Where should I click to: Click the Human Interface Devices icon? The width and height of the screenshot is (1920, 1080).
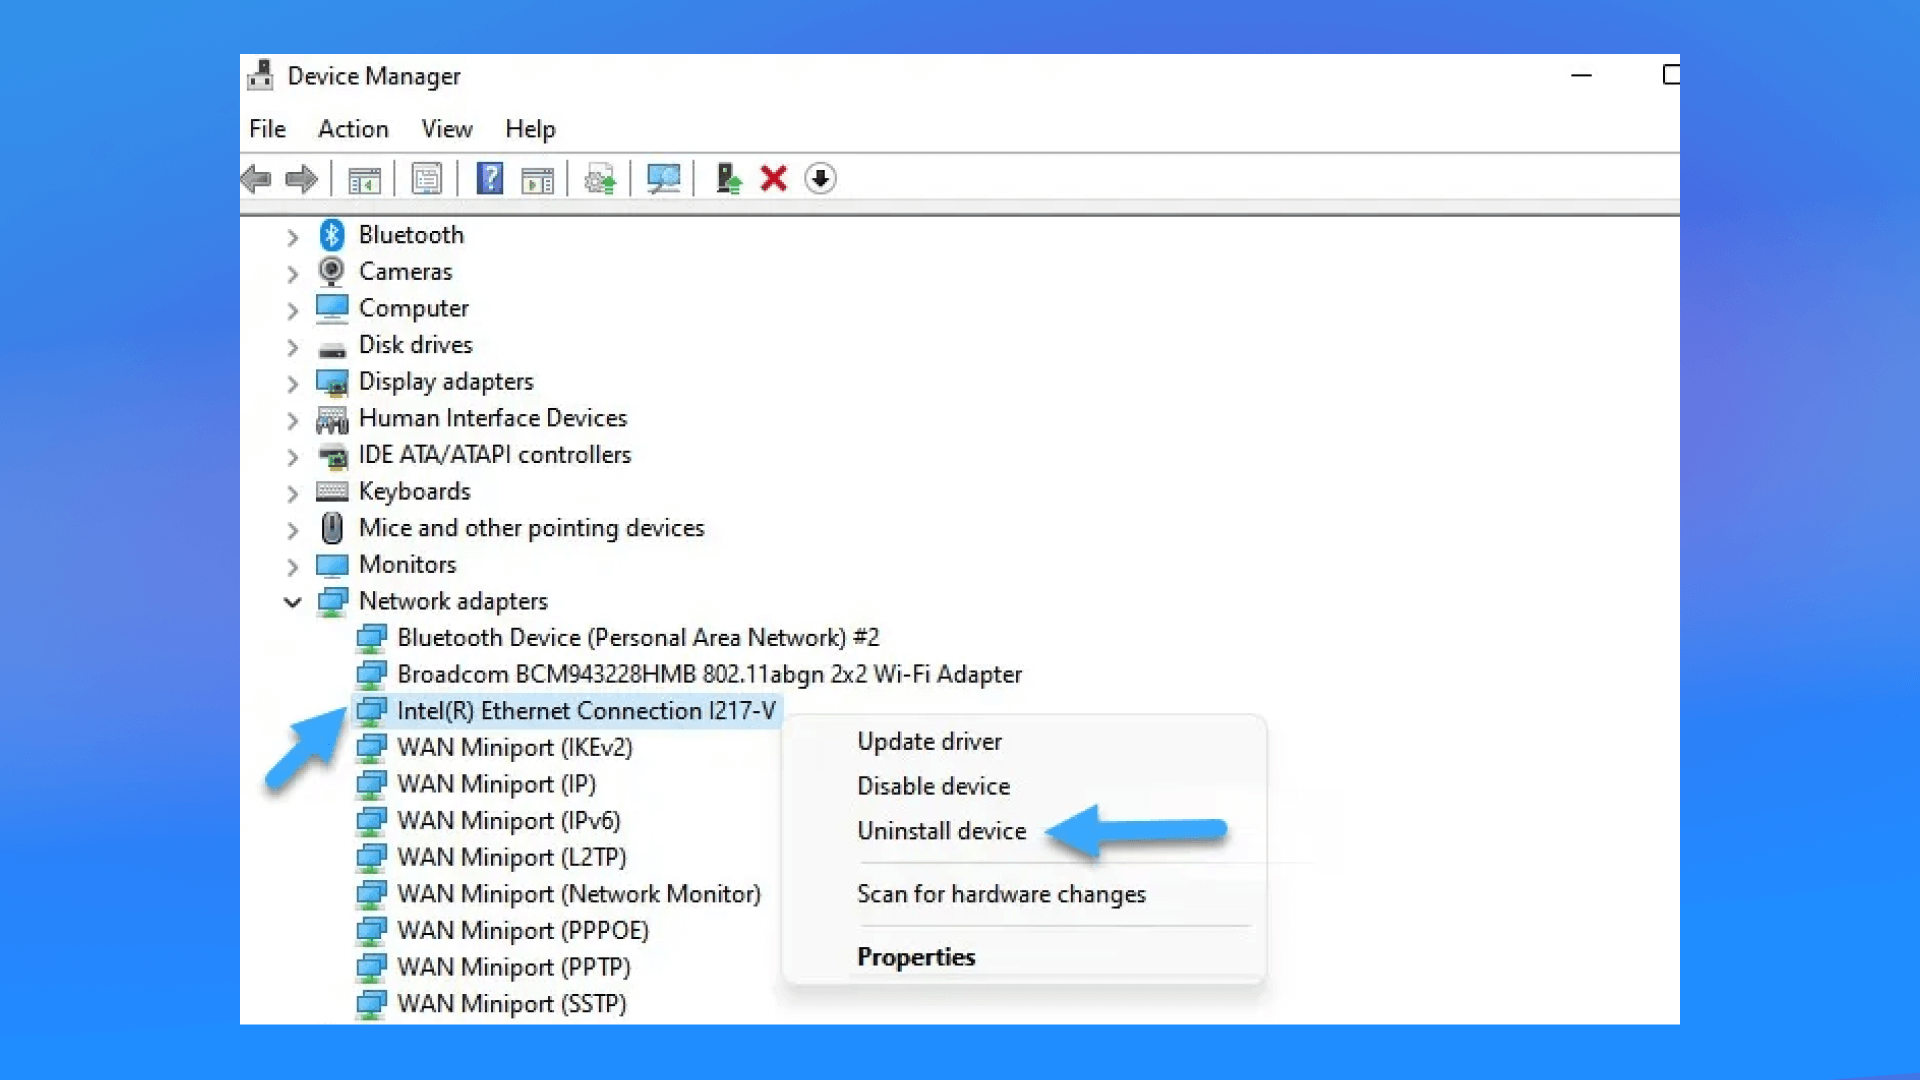332,419
